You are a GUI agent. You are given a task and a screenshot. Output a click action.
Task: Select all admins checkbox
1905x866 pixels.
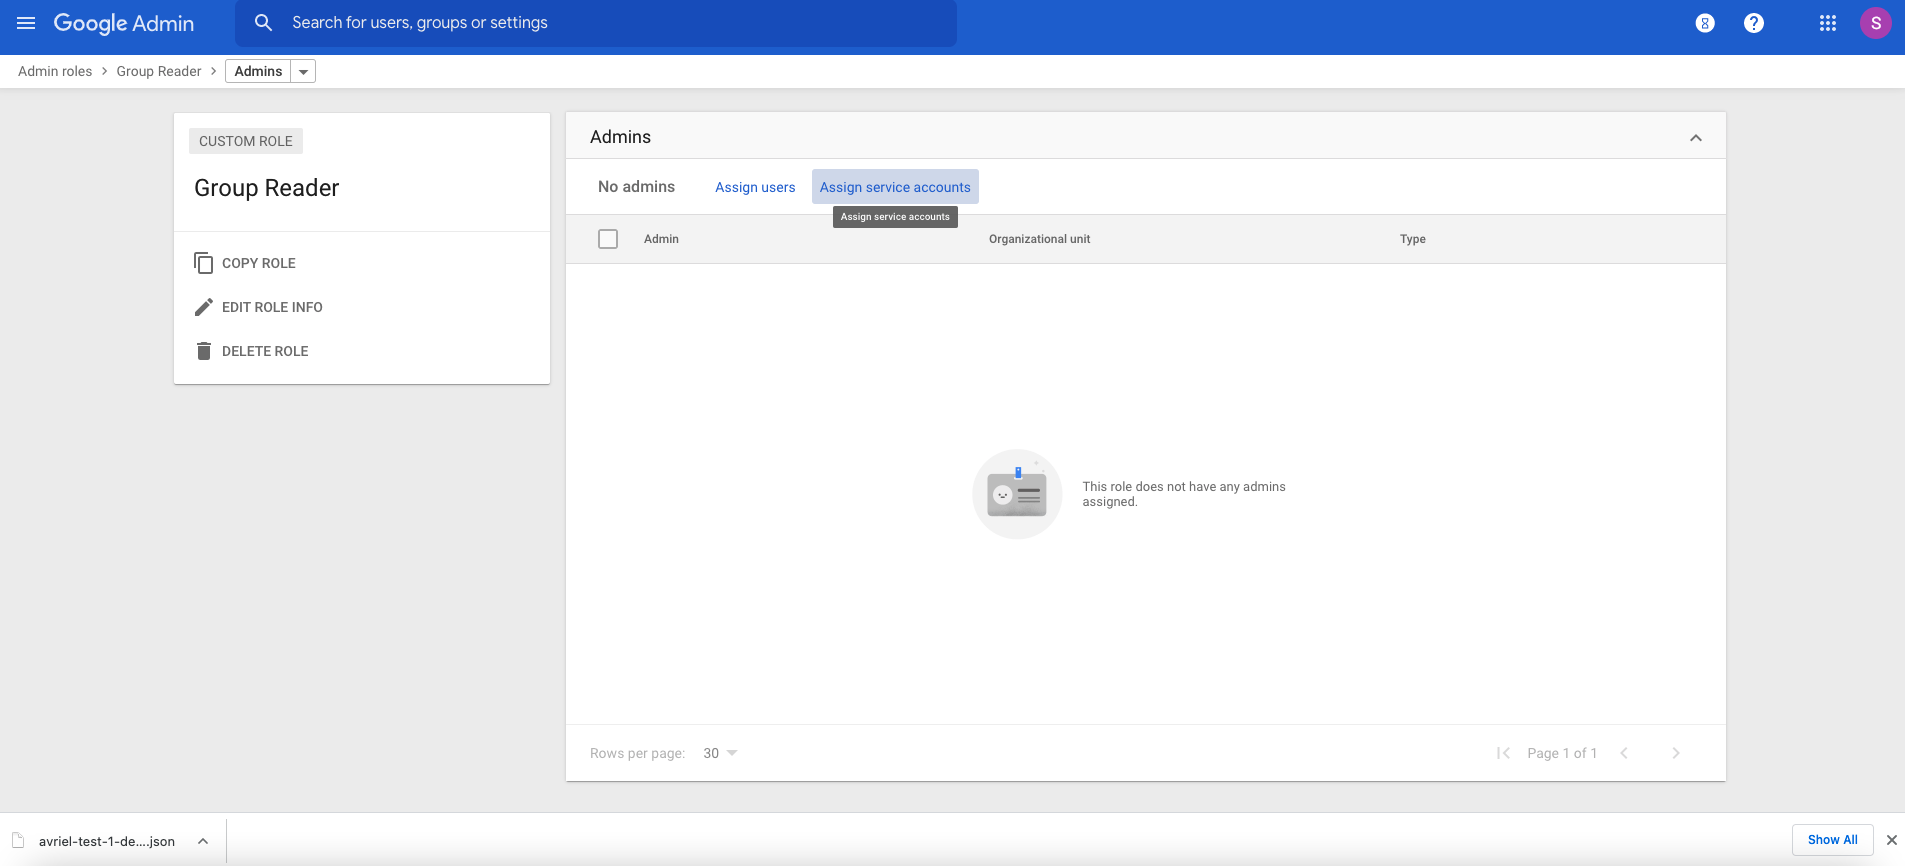[x=608, y=239]
